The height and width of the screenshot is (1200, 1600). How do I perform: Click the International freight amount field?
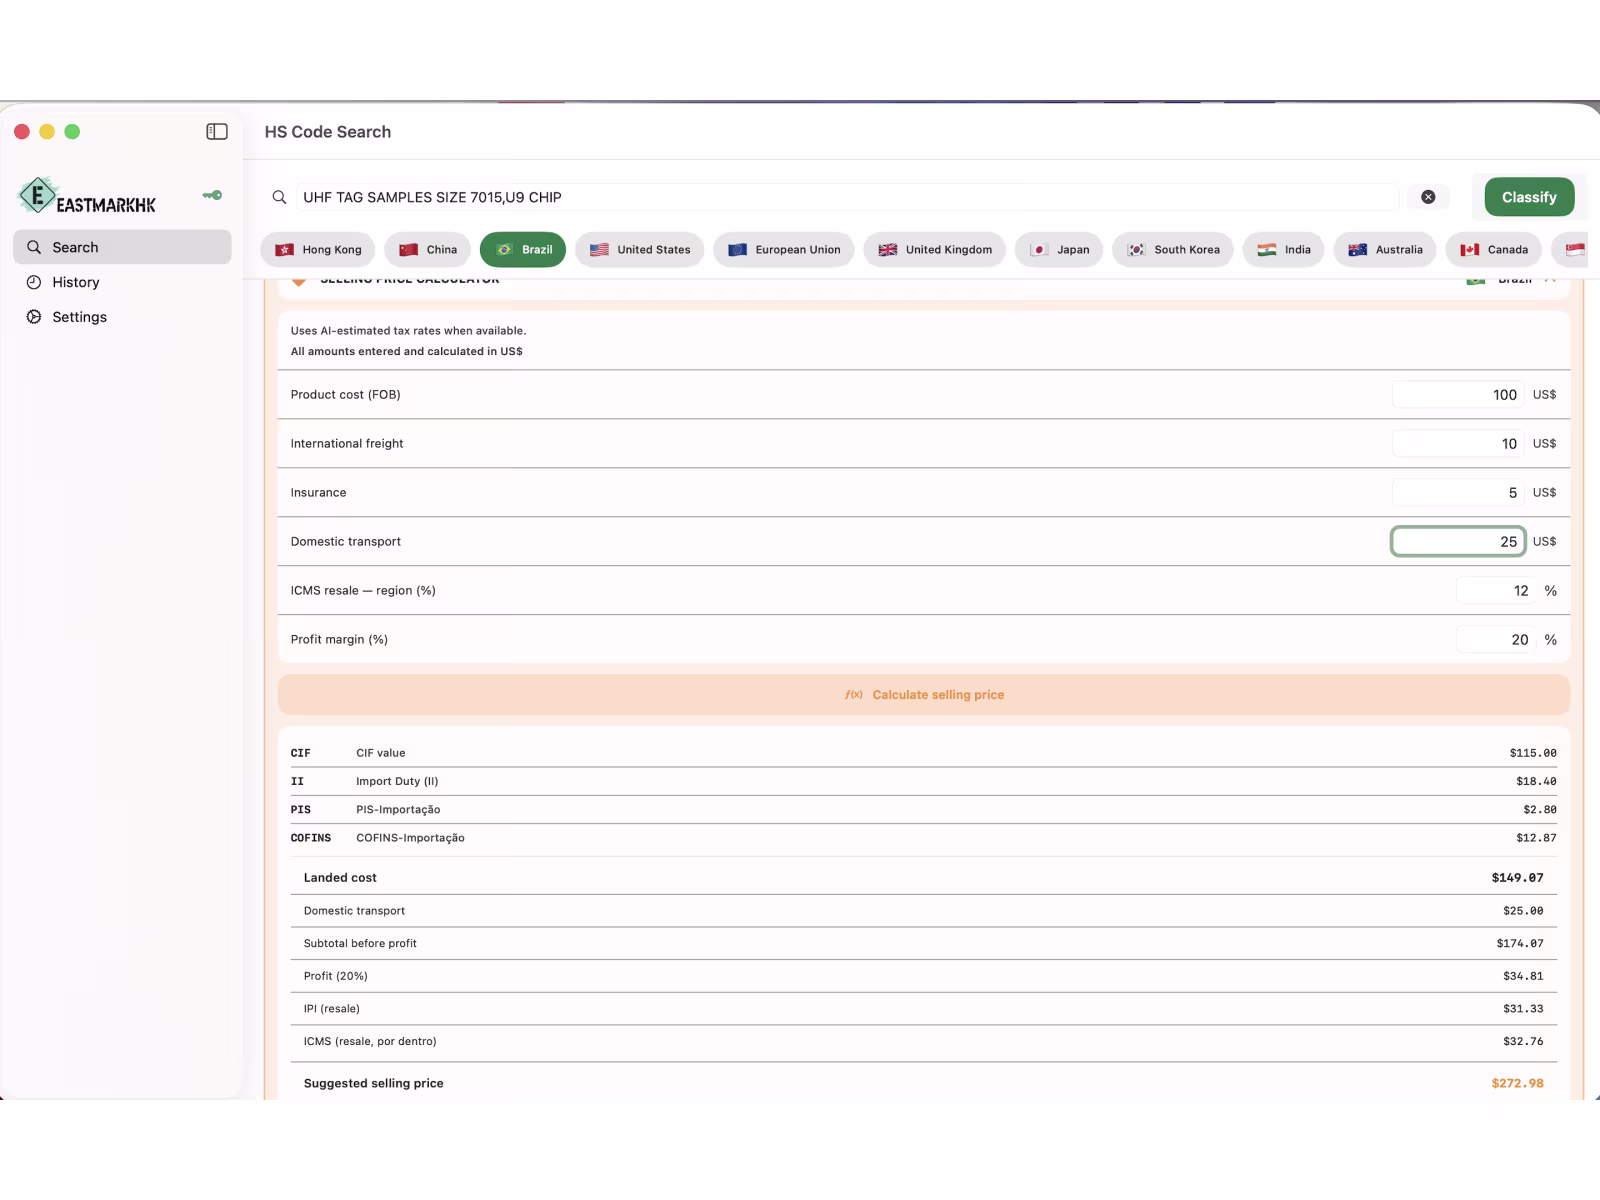1458,444
